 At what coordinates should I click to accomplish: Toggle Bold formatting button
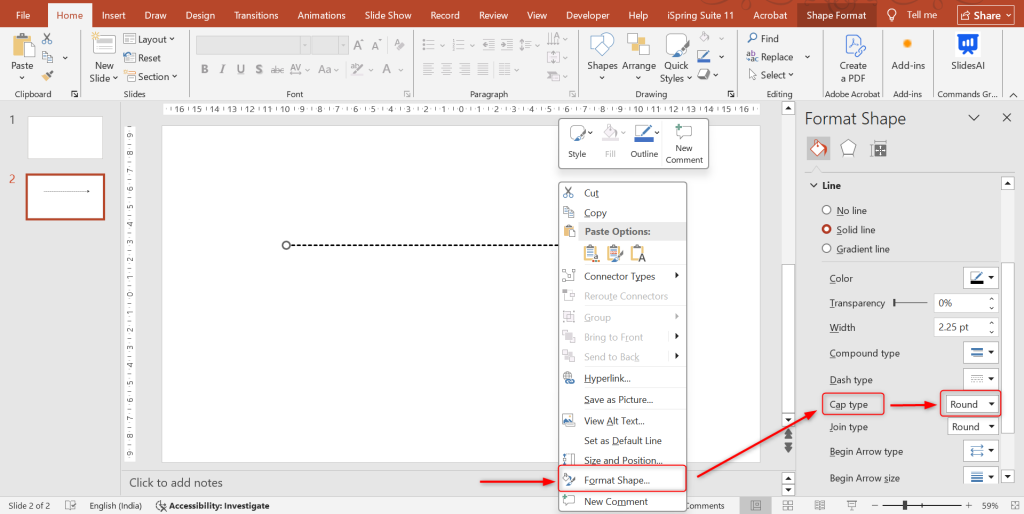click(x=204, y=69)
